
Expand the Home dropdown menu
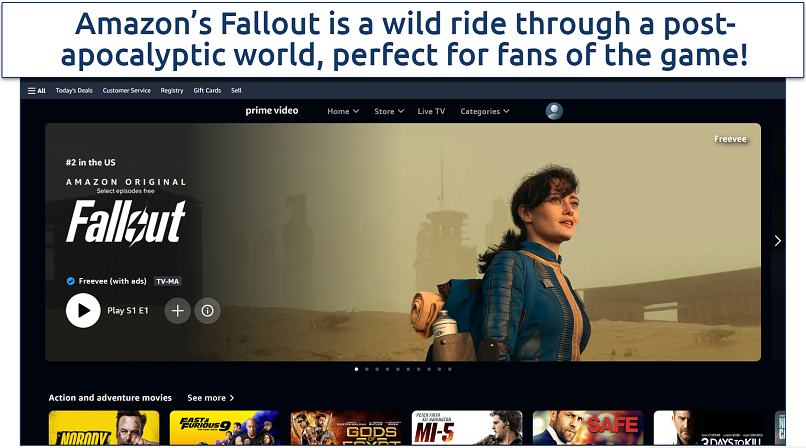point(343,111)
